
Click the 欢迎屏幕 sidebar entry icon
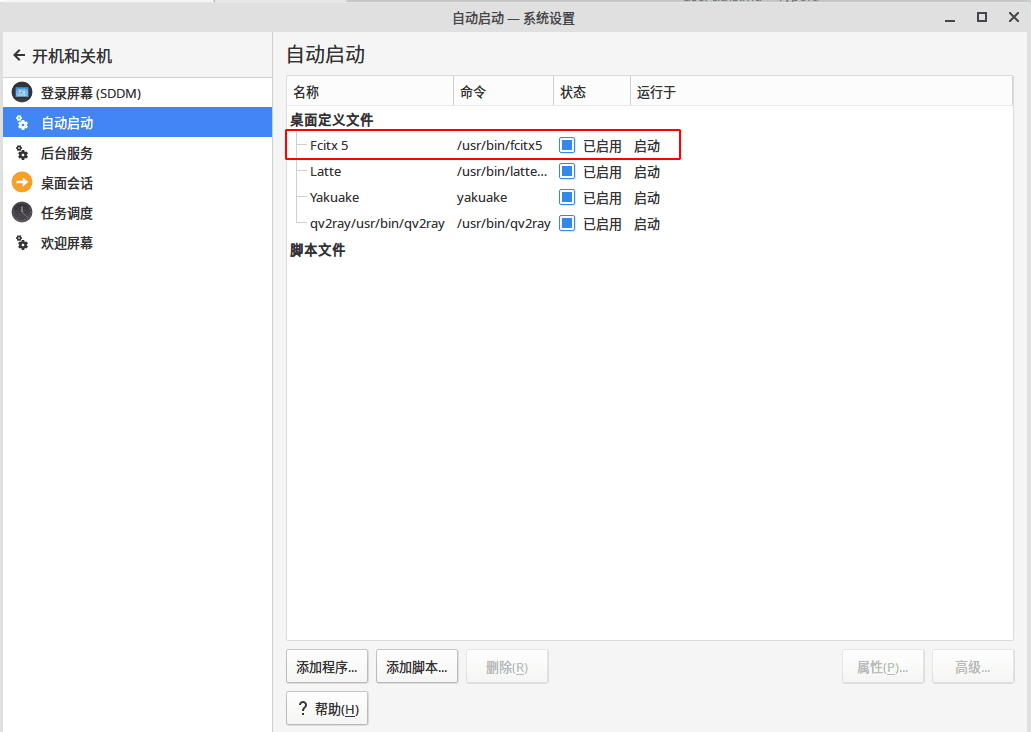click(x=22, y=243)
